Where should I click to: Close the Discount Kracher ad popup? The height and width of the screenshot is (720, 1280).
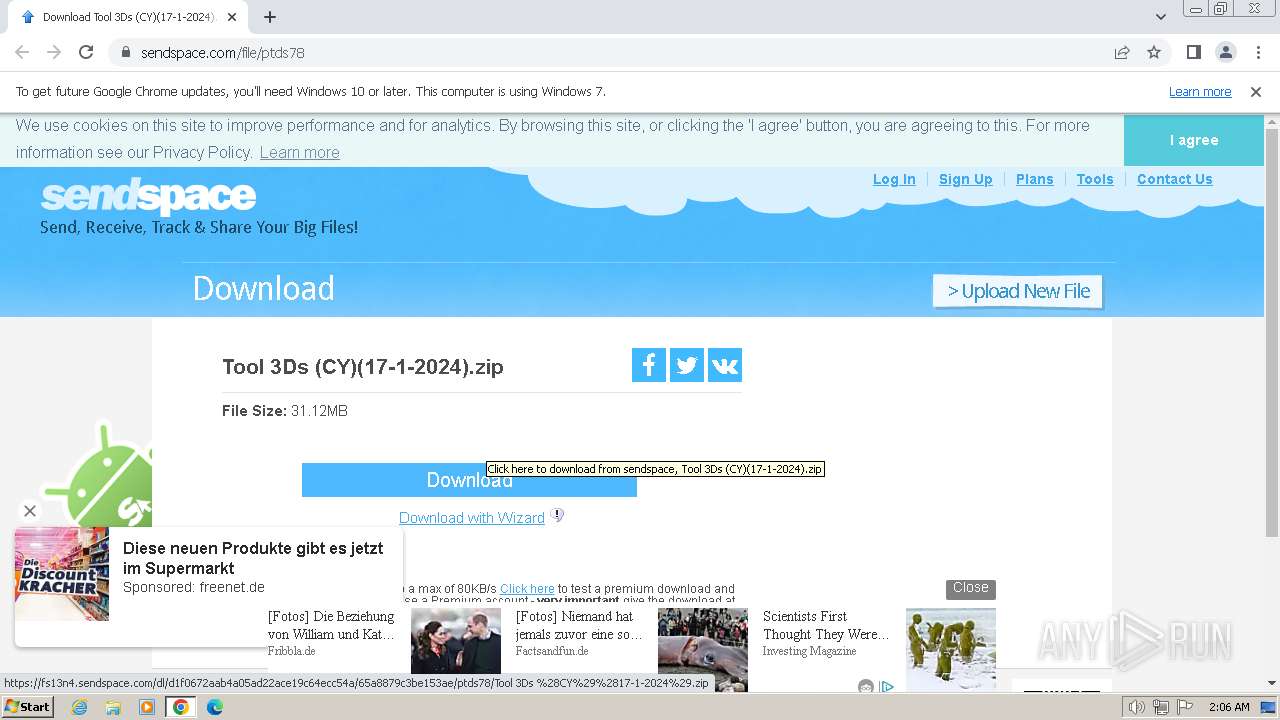coord(30,511)
